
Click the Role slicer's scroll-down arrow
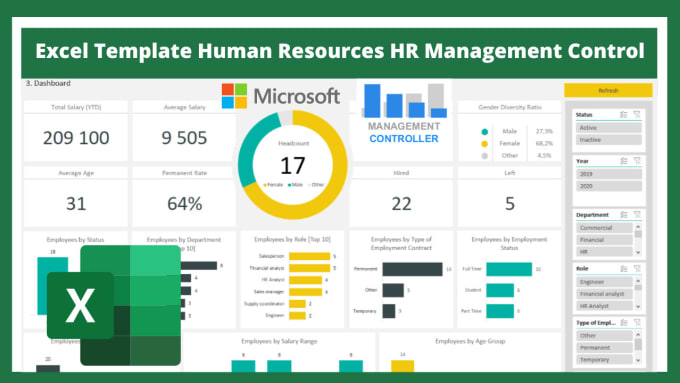[638, 307]
